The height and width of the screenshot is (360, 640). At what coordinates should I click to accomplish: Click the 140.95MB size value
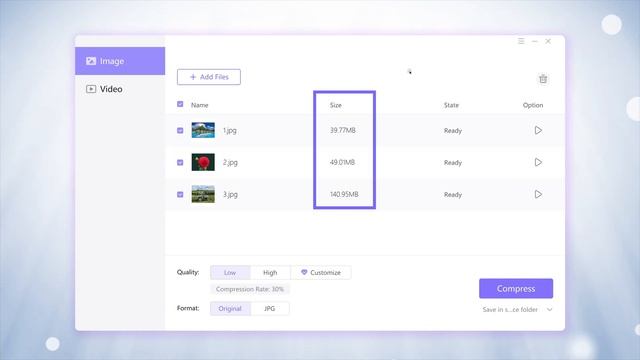(x=344, y=194)
